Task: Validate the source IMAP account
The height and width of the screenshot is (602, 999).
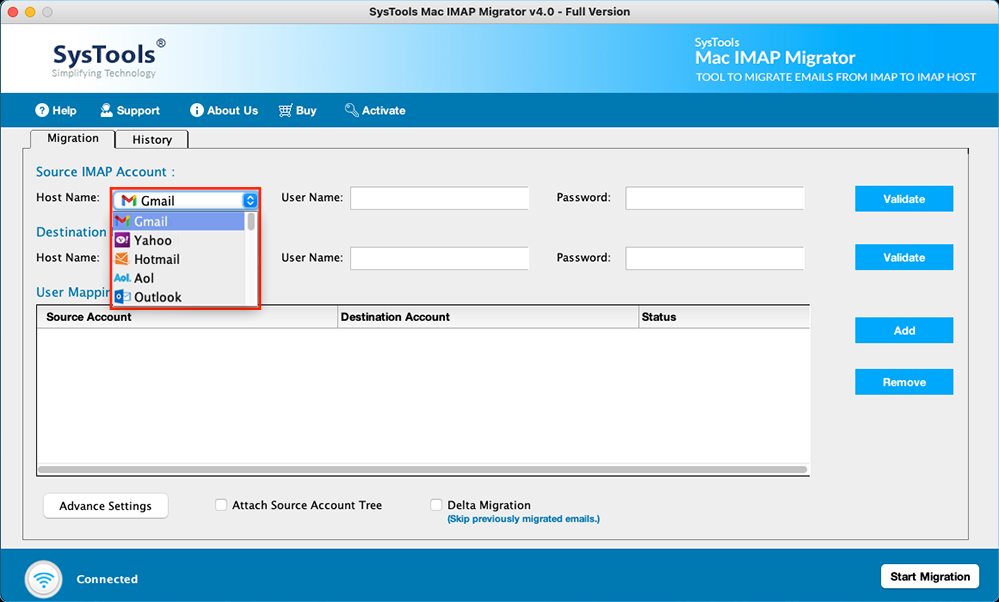Action: [x=904, y=199]
